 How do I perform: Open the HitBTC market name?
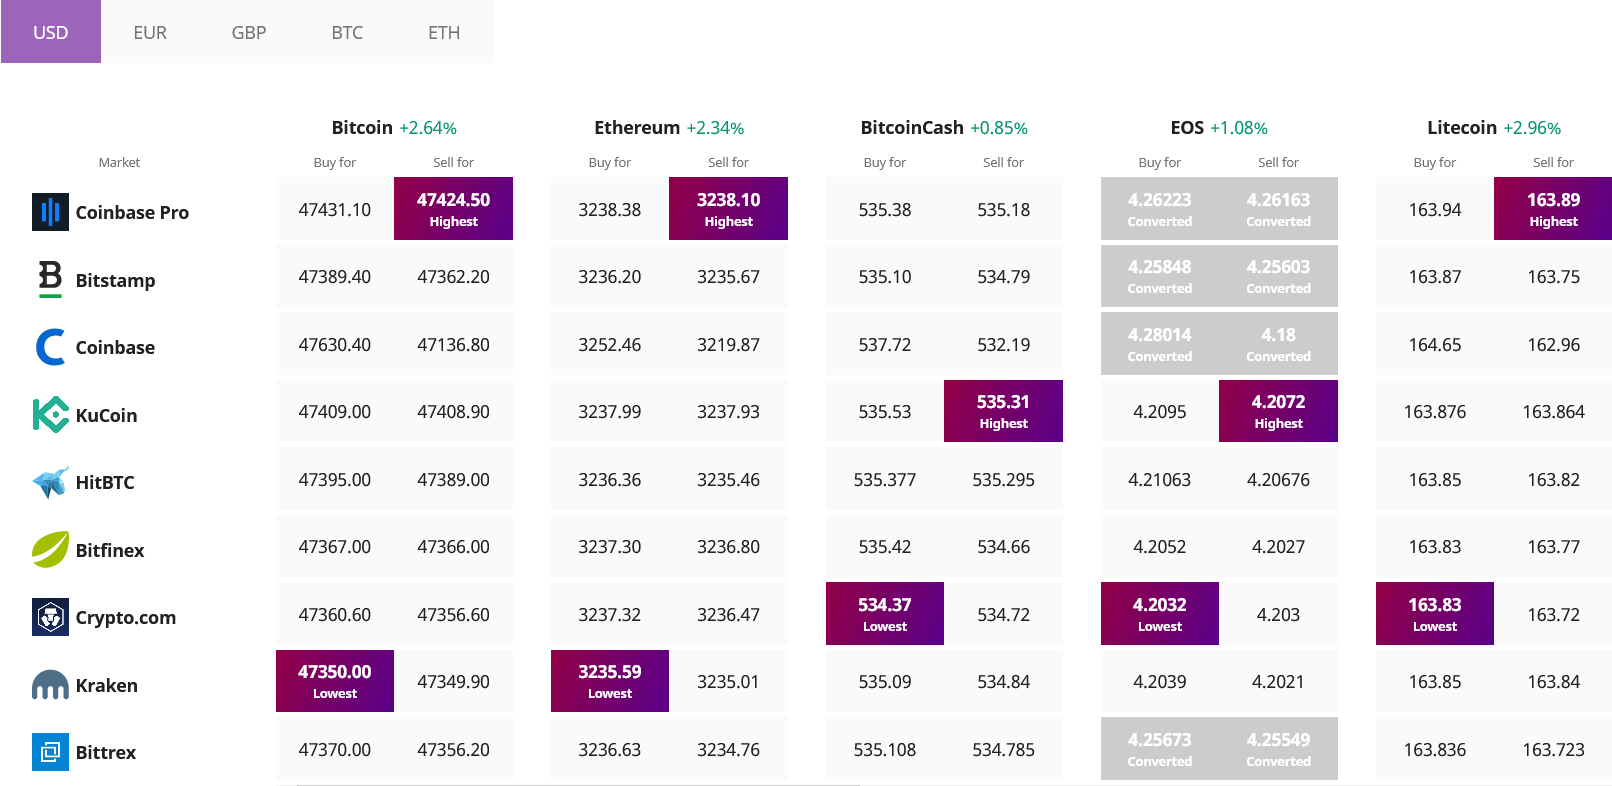click(105, 482)
